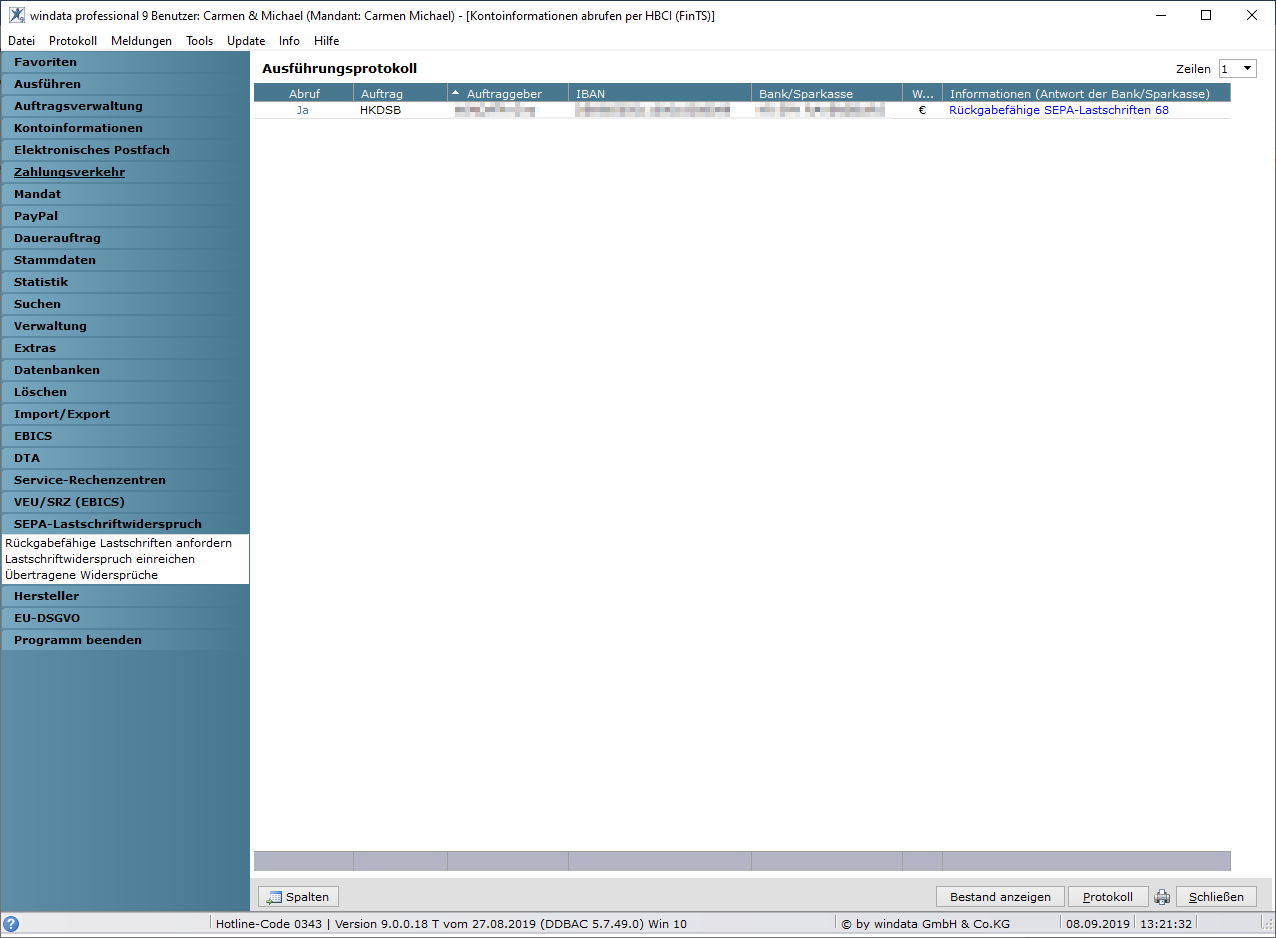Expand the Favoriten sidebar section

pyautogui.click(x=125, y=62)
